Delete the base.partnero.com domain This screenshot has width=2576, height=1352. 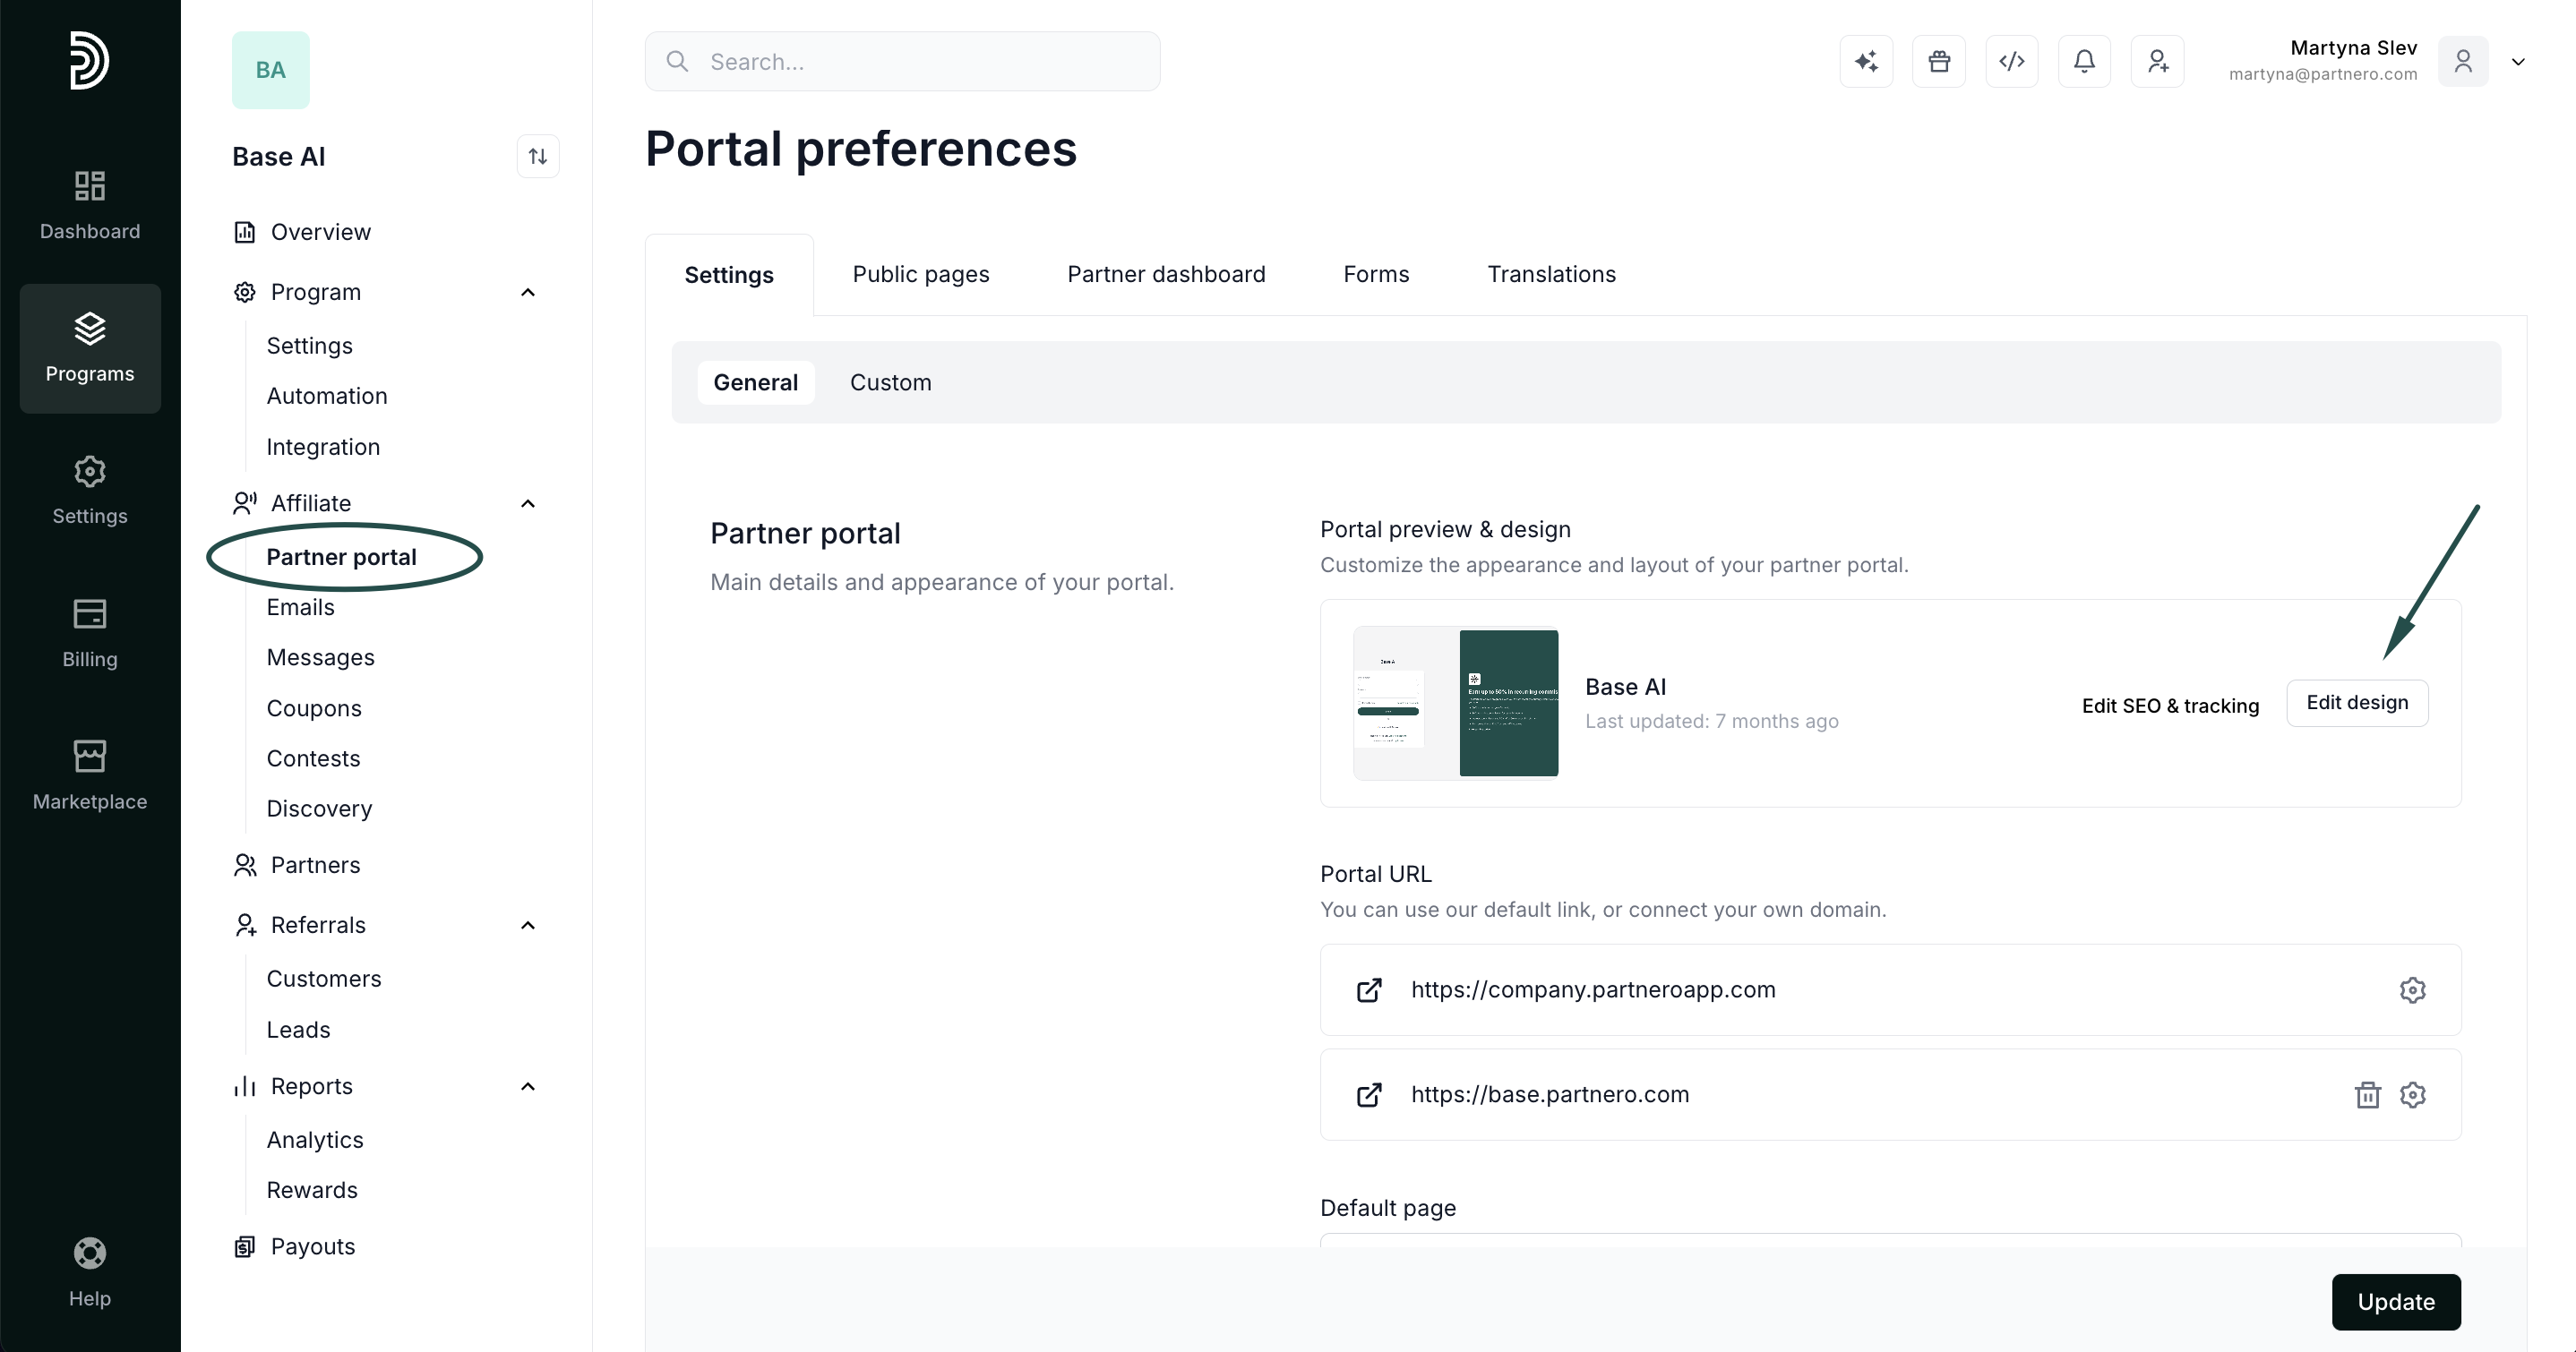pyautogui.click(x=2367, y=1095)
